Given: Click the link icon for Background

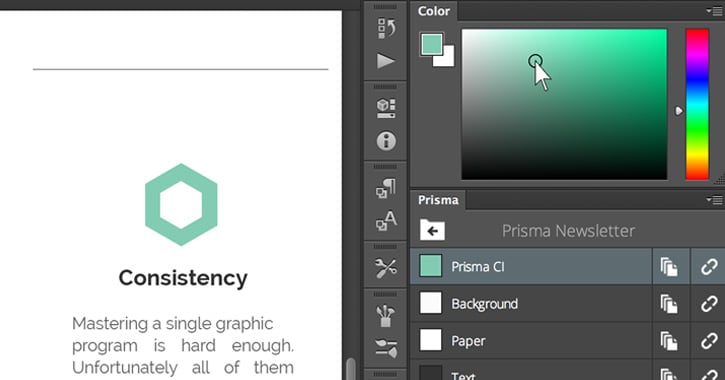Looking at the screenshot, I should click(709, 304).
